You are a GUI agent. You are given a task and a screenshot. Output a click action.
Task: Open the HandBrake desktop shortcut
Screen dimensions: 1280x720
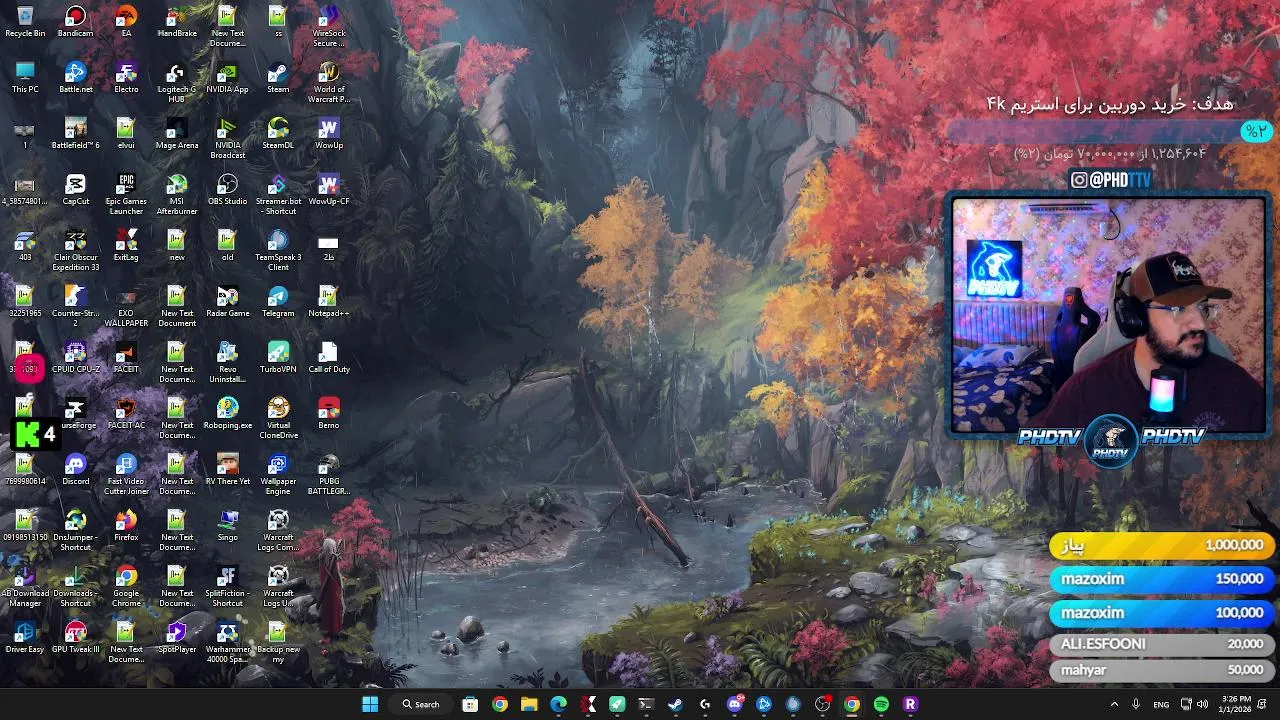pyautogui.click(x=177, y=22)
